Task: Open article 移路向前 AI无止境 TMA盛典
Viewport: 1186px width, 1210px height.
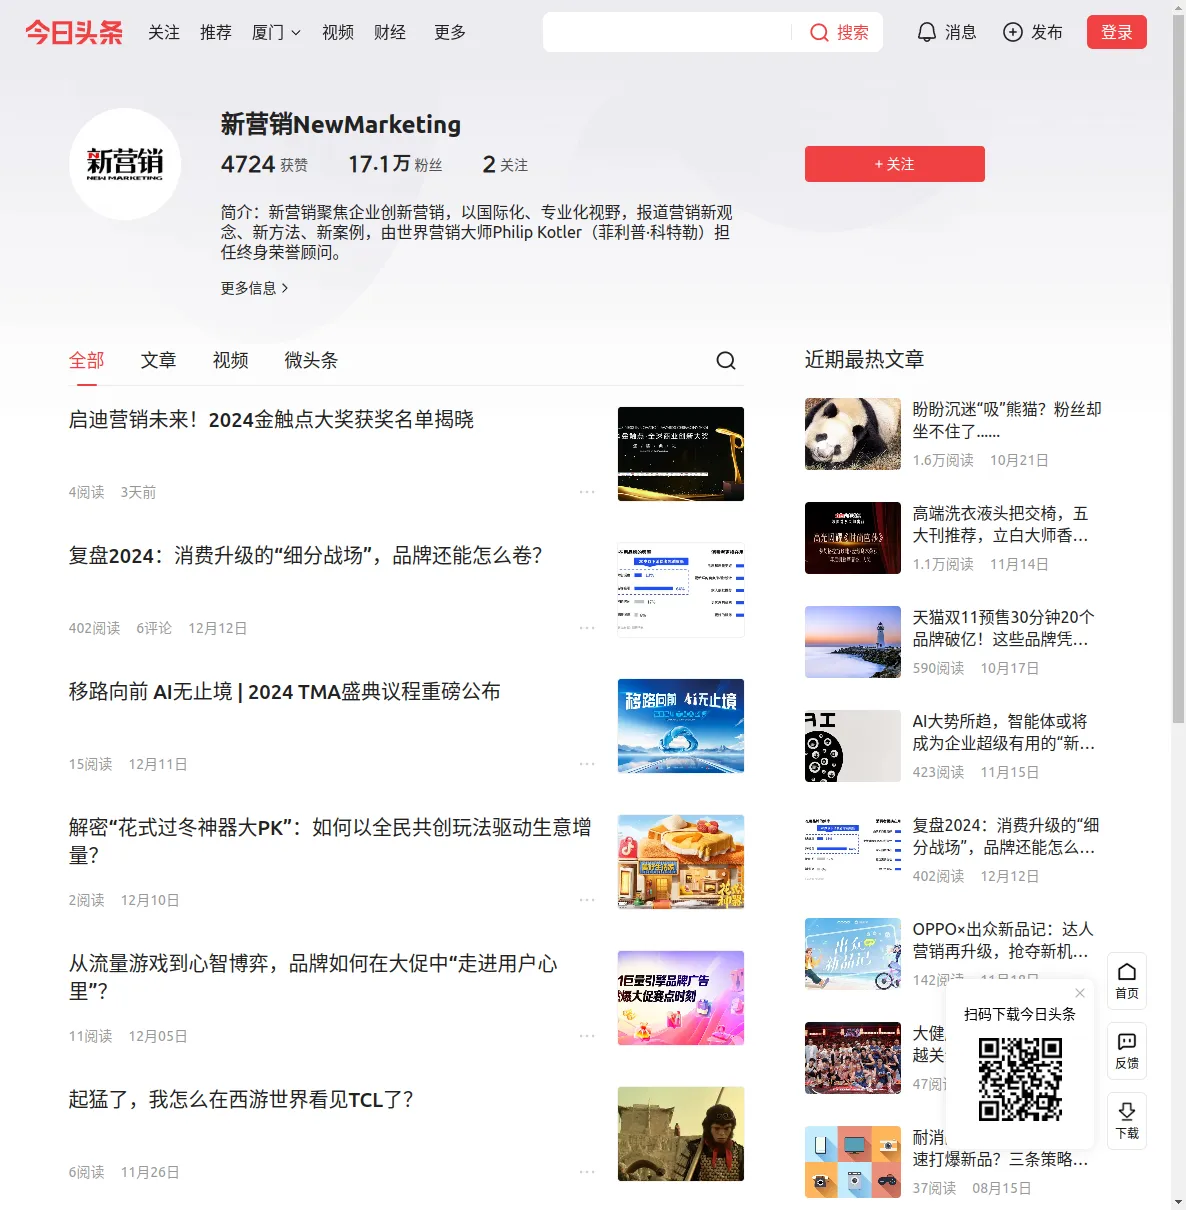Action: (x=284, y=692)
